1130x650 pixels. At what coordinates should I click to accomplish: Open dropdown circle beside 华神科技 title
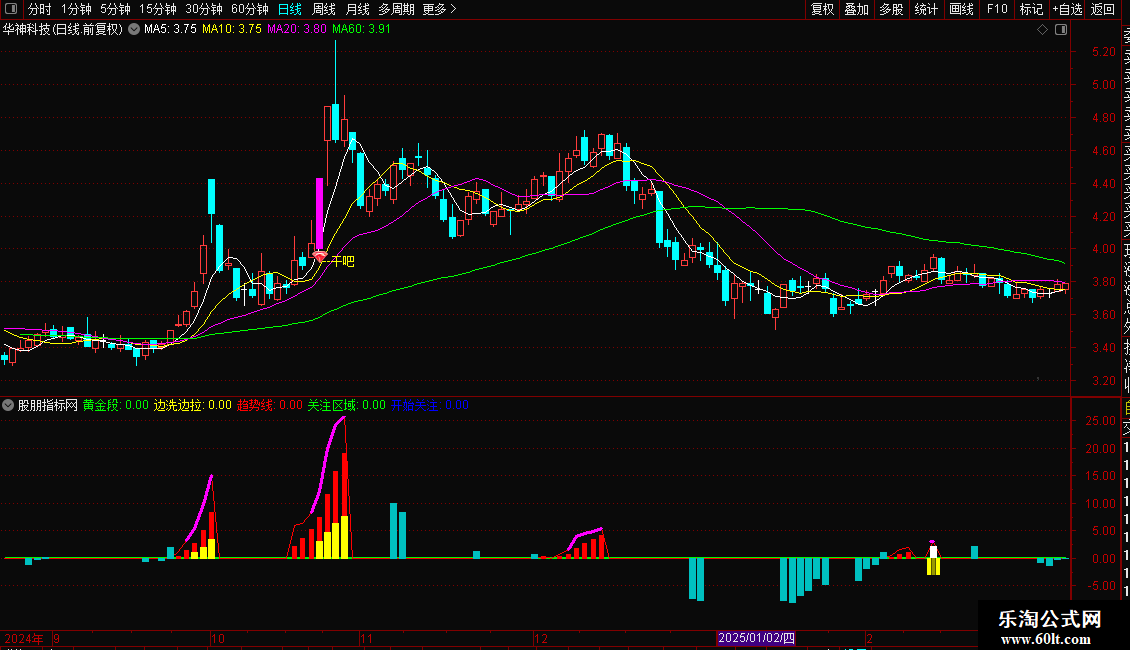134,29
